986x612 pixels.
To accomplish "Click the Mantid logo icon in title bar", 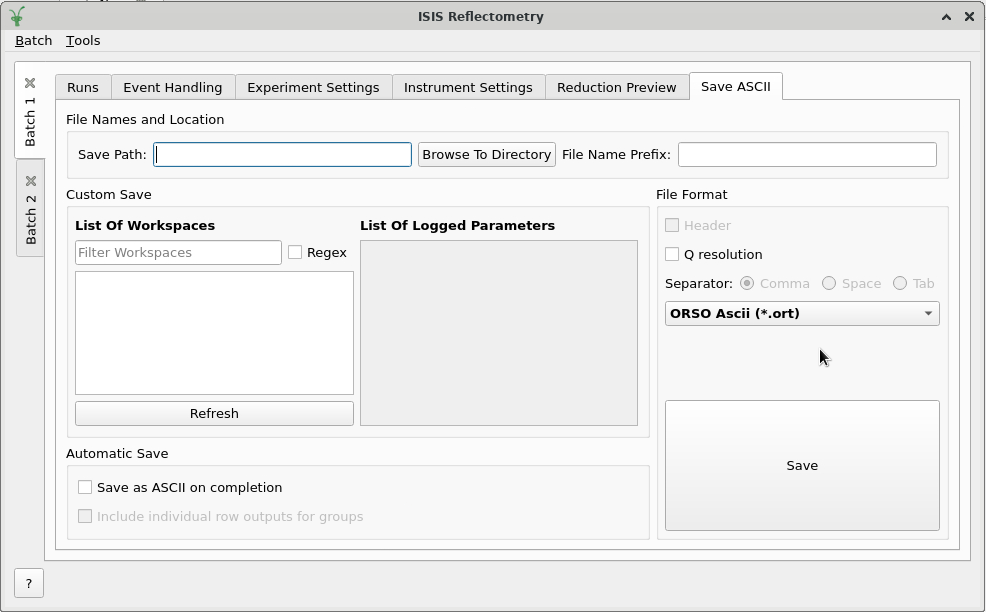I will point(17,16).
